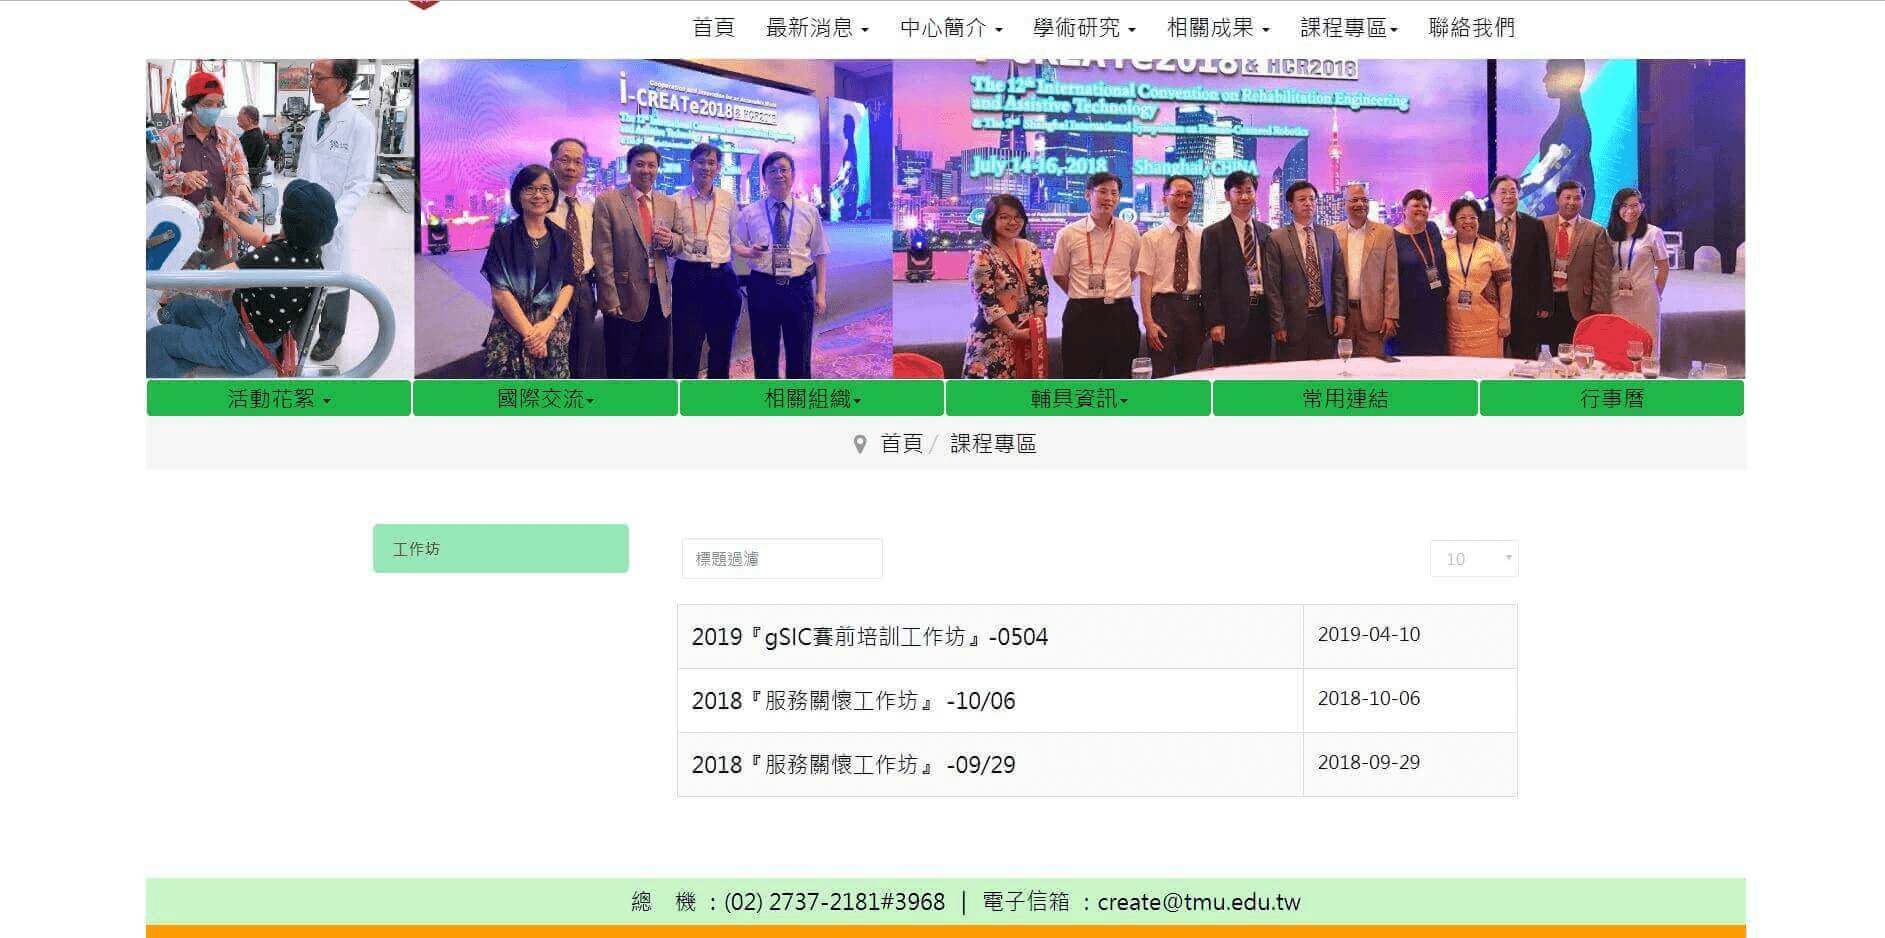Open the green 國際交流 dropdown
Screen dimensions: 1885x938
pyautogui.click(x=545, y=399)
